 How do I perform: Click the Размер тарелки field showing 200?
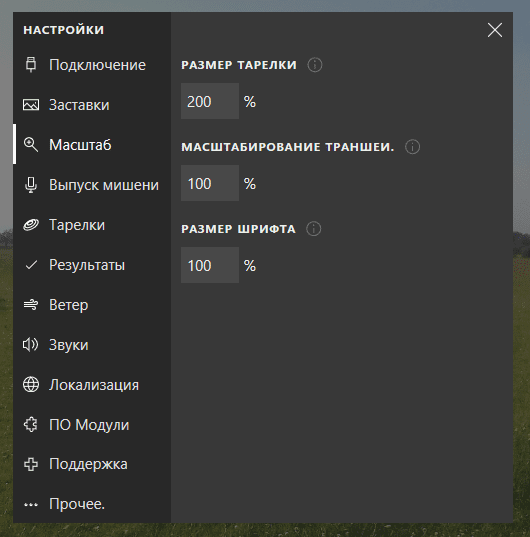point(210,101)
